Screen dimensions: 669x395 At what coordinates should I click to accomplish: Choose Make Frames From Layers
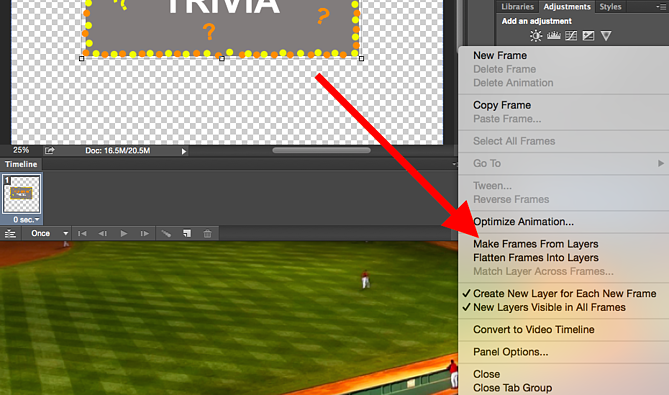[x=535, y=244]
